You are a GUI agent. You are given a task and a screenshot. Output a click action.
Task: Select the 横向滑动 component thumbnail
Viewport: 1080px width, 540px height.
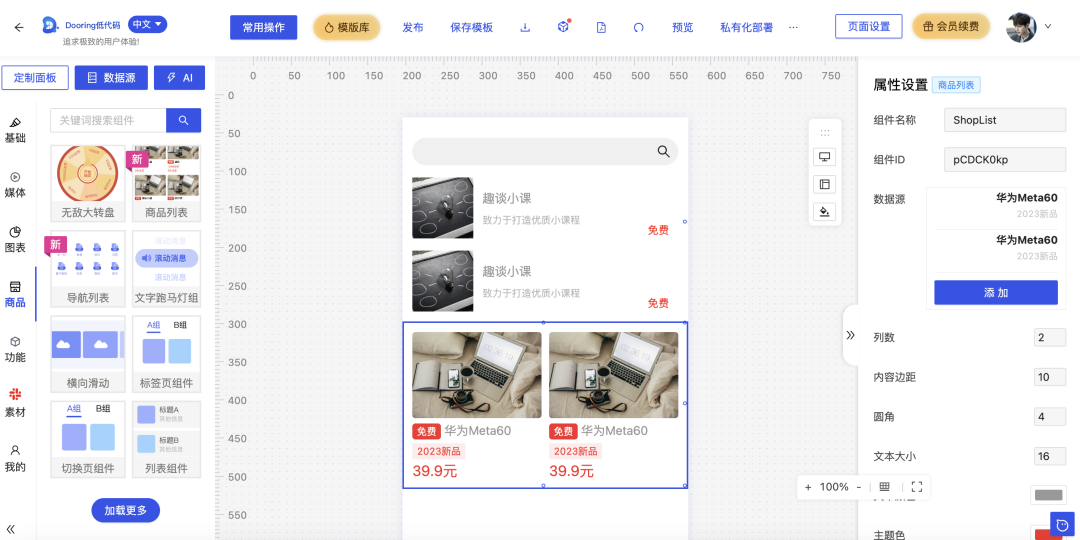88,354
